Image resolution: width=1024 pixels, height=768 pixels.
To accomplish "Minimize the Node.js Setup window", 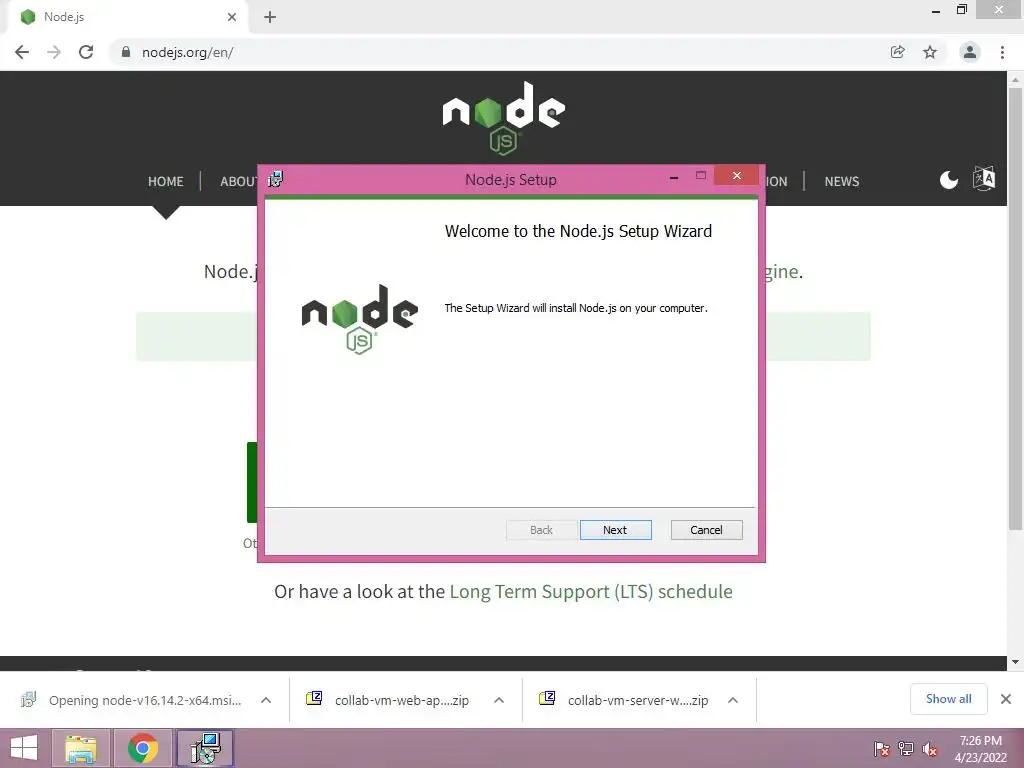I will [673, 177].
